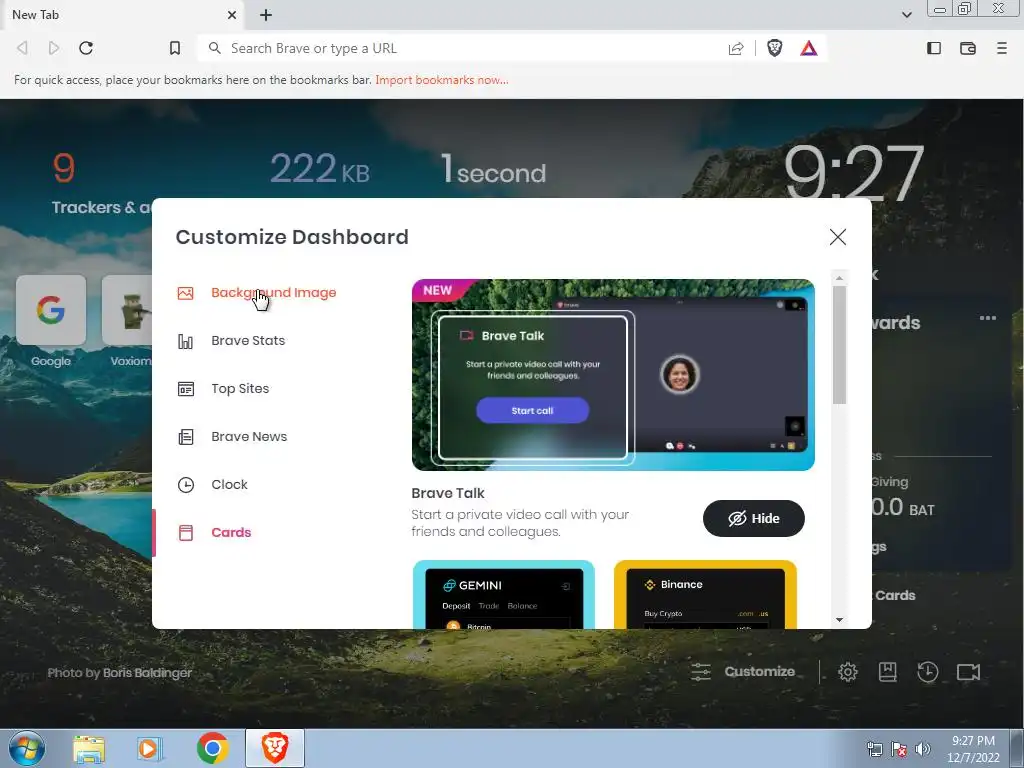
Task: Expand the tab search dropdown arrow
Action: (x=906, y=15)
